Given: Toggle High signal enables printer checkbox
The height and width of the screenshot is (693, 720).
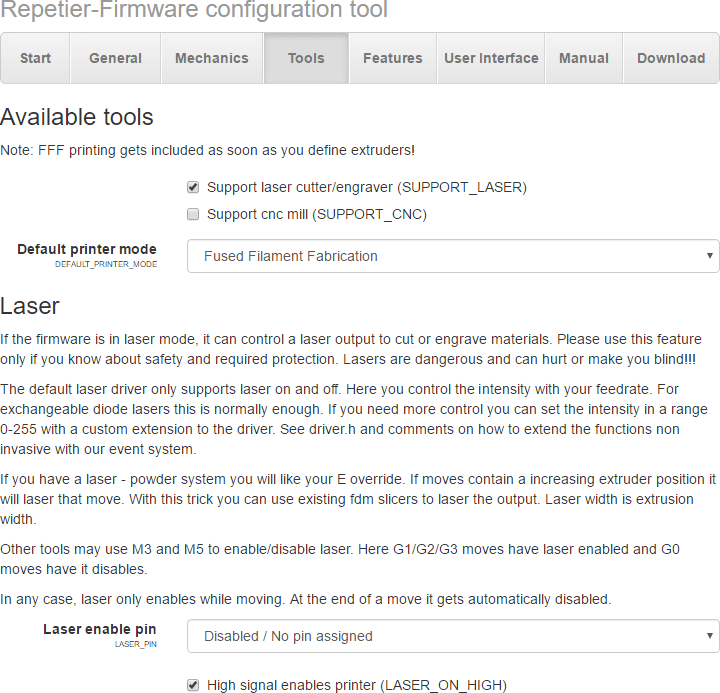Looking at the screenshot, I should click(x=193, y=685).
